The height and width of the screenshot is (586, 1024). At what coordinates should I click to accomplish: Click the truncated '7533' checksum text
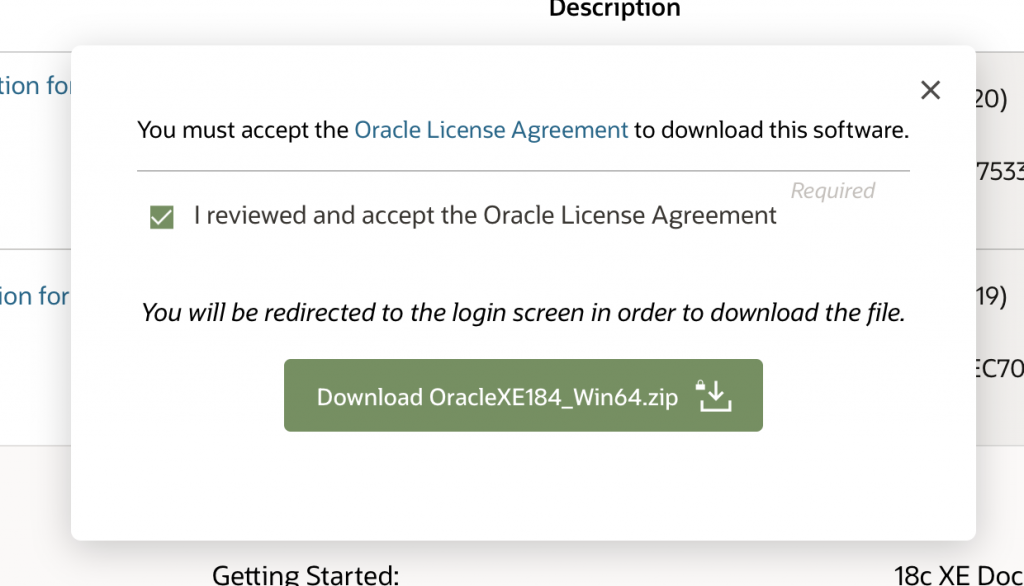pos(998,172)
